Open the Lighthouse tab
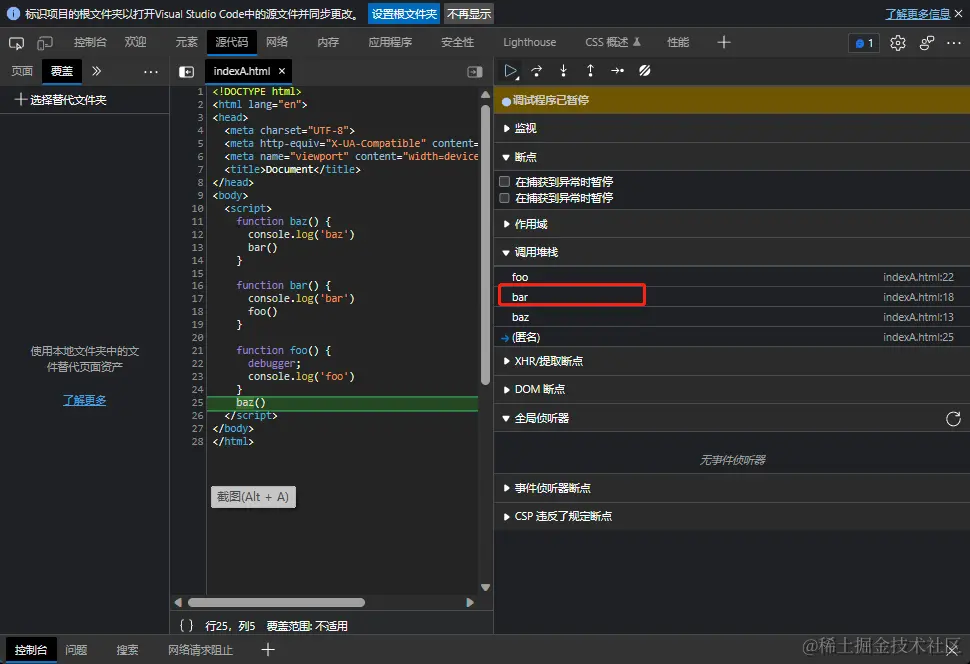The image size is (970, 664). tap(530, 42)
